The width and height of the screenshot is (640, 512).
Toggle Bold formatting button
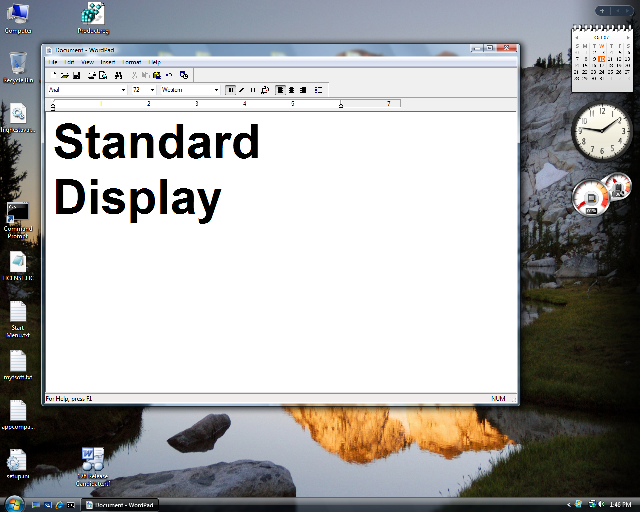[231, 90]
